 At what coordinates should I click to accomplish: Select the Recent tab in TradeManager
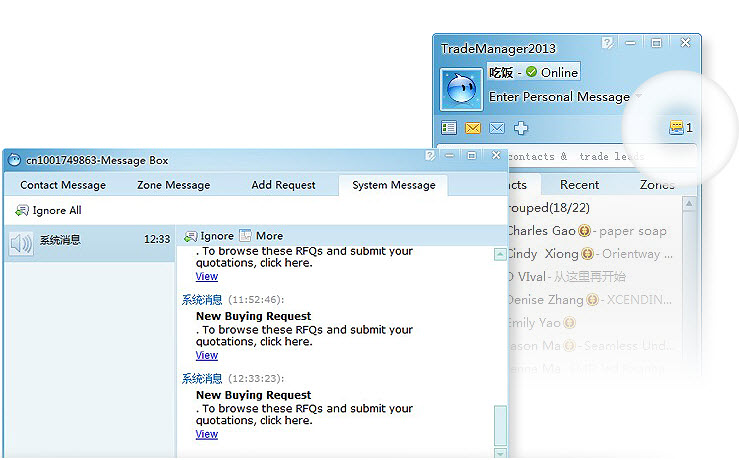[x=579, y=185]
